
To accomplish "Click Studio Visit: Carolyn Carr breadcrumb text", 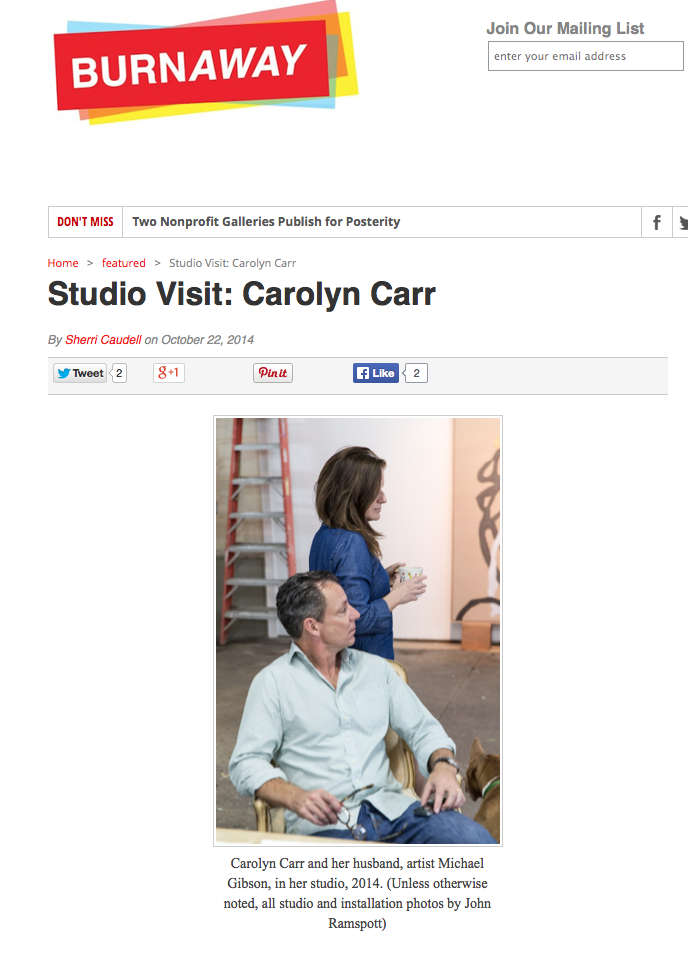I will coord(233,263).
